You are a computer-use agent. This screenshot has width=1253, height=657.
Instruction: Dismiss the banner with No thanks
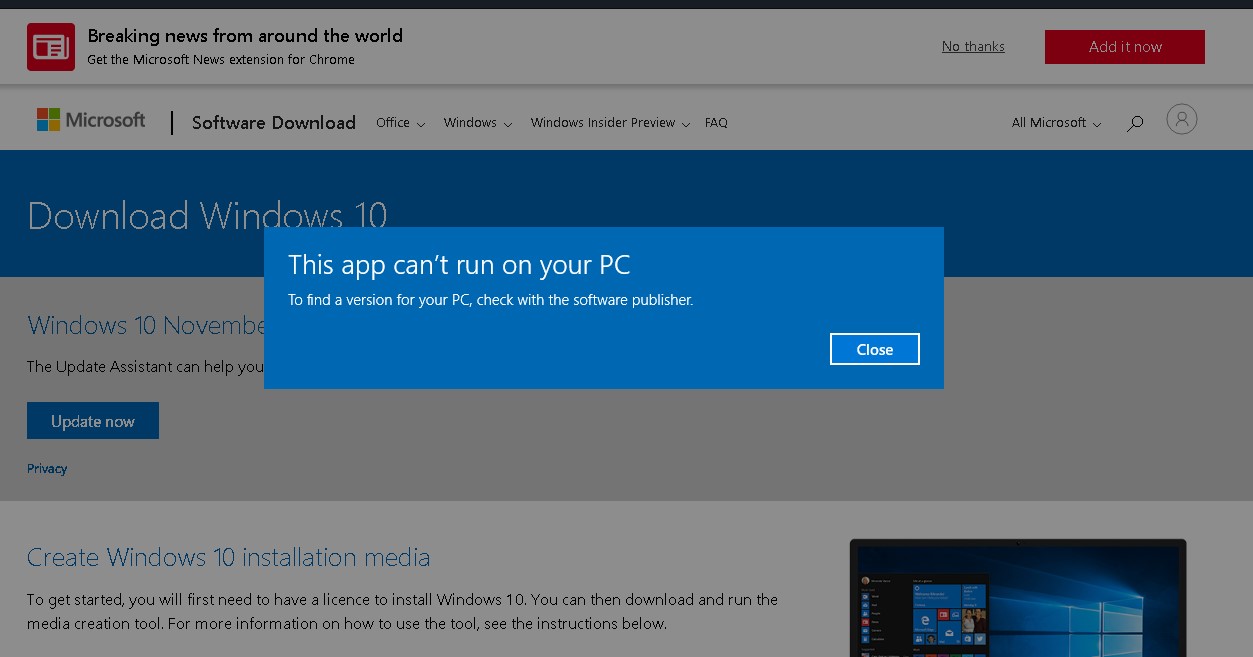pyautogui.click(x=973, y=47)
